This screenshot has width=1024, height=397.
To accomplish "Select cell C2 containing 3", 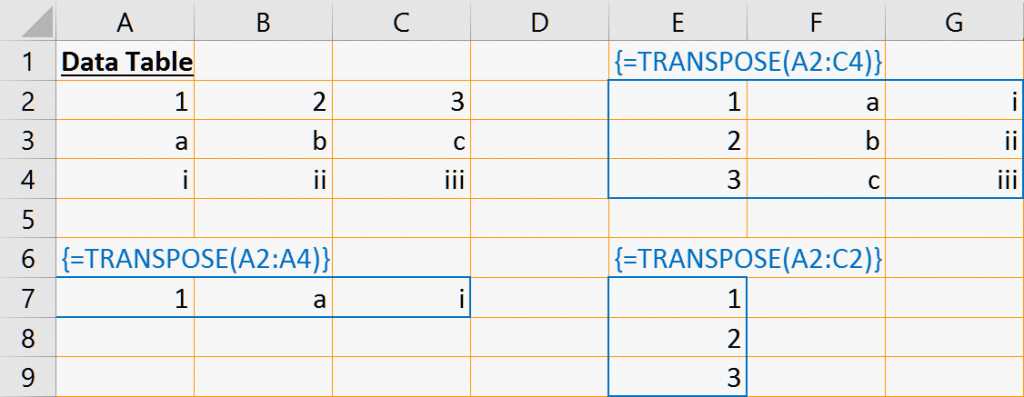I will pyautogui.click(x=402, y=101).
